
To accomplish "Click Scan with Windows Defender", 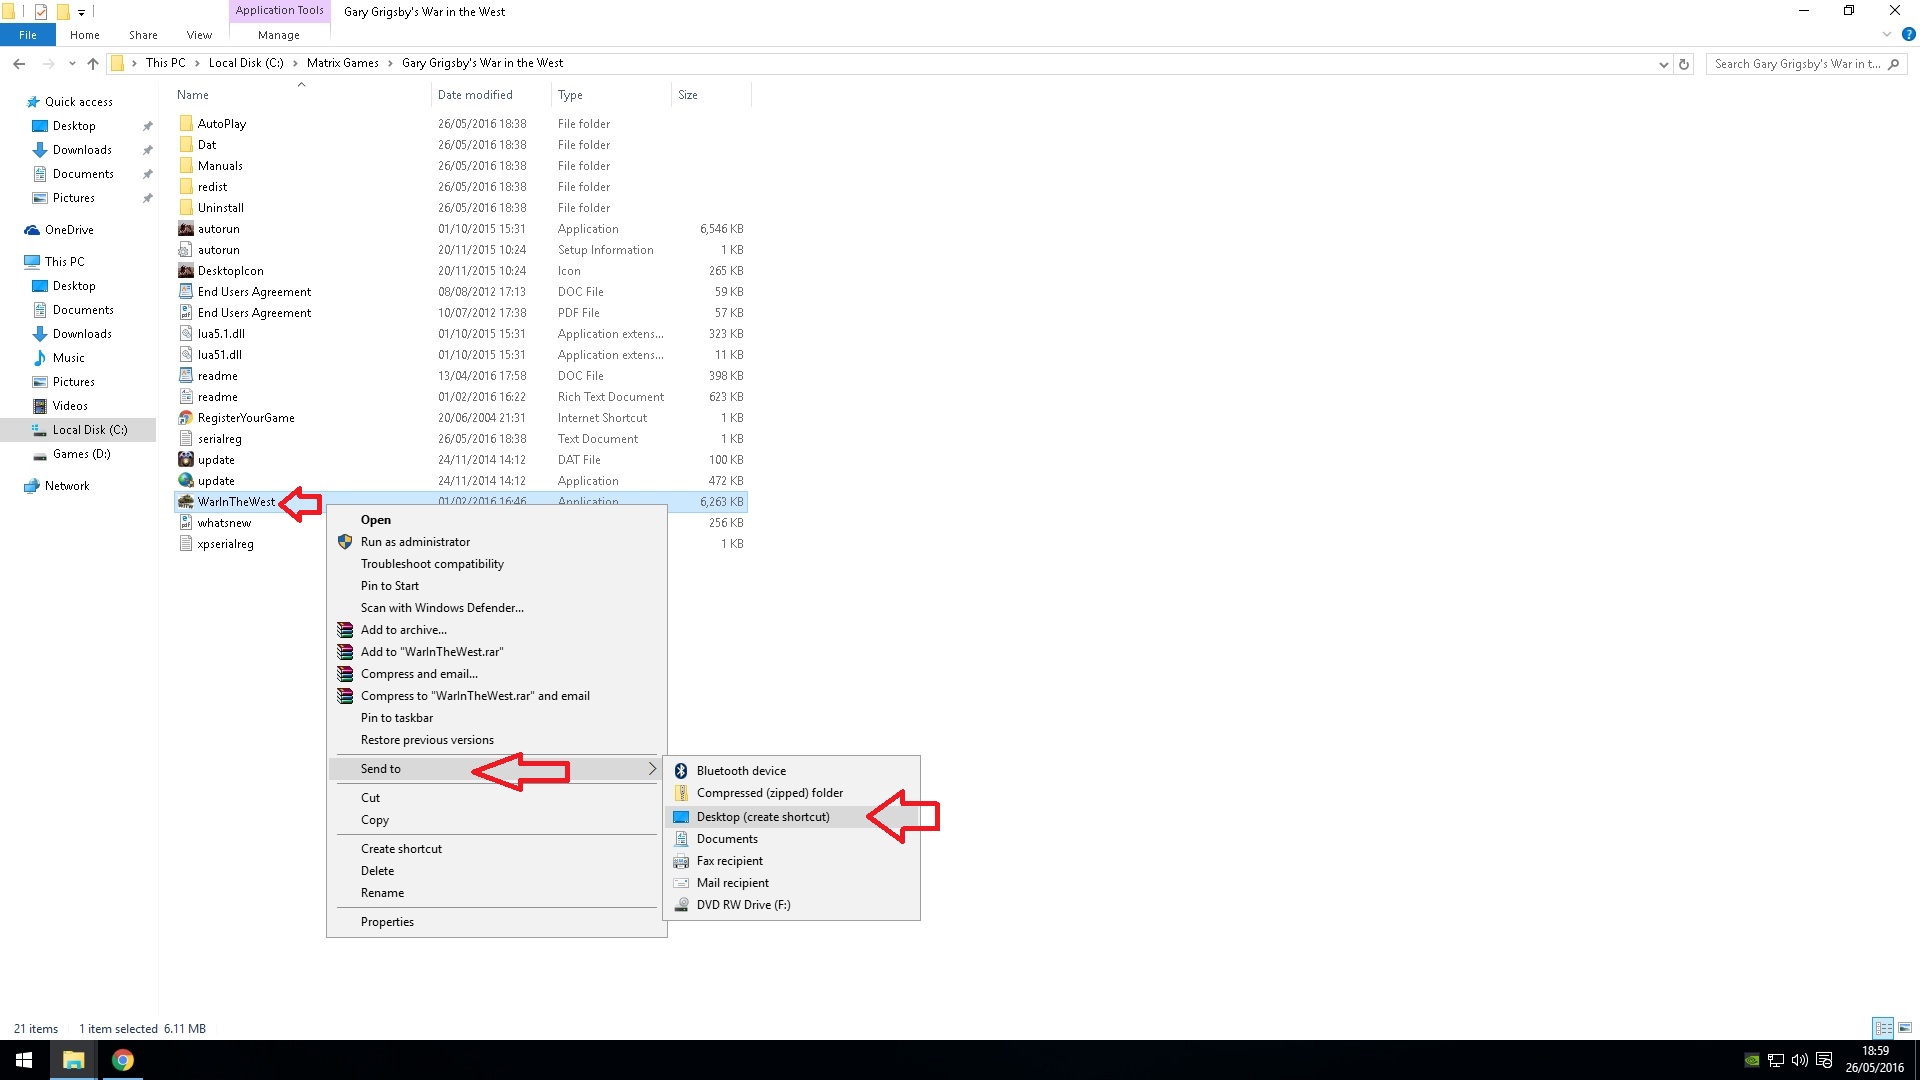I will pos(442,608).
